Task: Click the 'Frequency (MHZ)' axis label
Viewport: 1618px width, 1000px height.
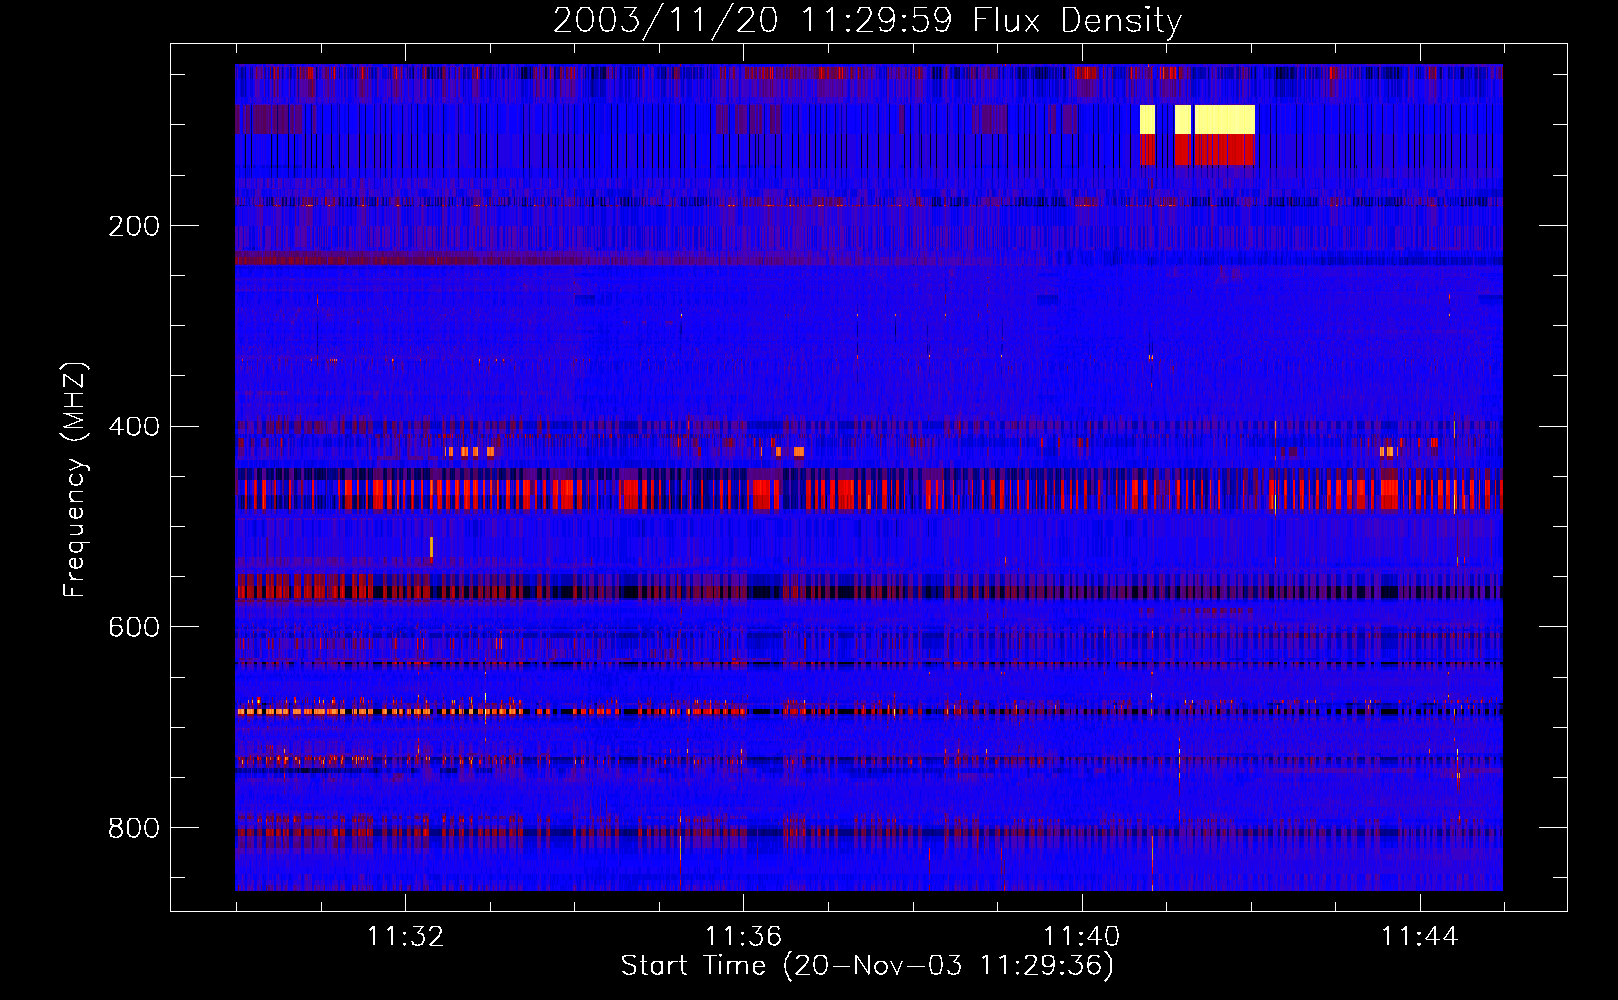Action: coord(75,479)
